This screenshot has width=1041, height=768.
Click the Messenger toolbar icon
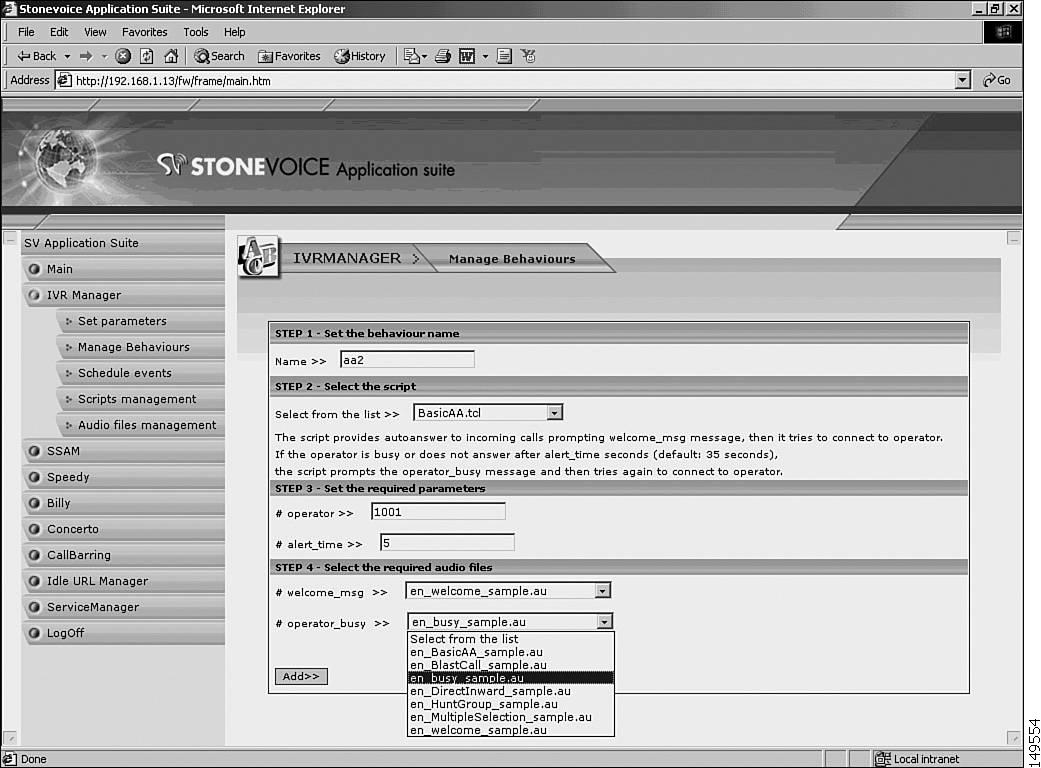coord(528,56)
